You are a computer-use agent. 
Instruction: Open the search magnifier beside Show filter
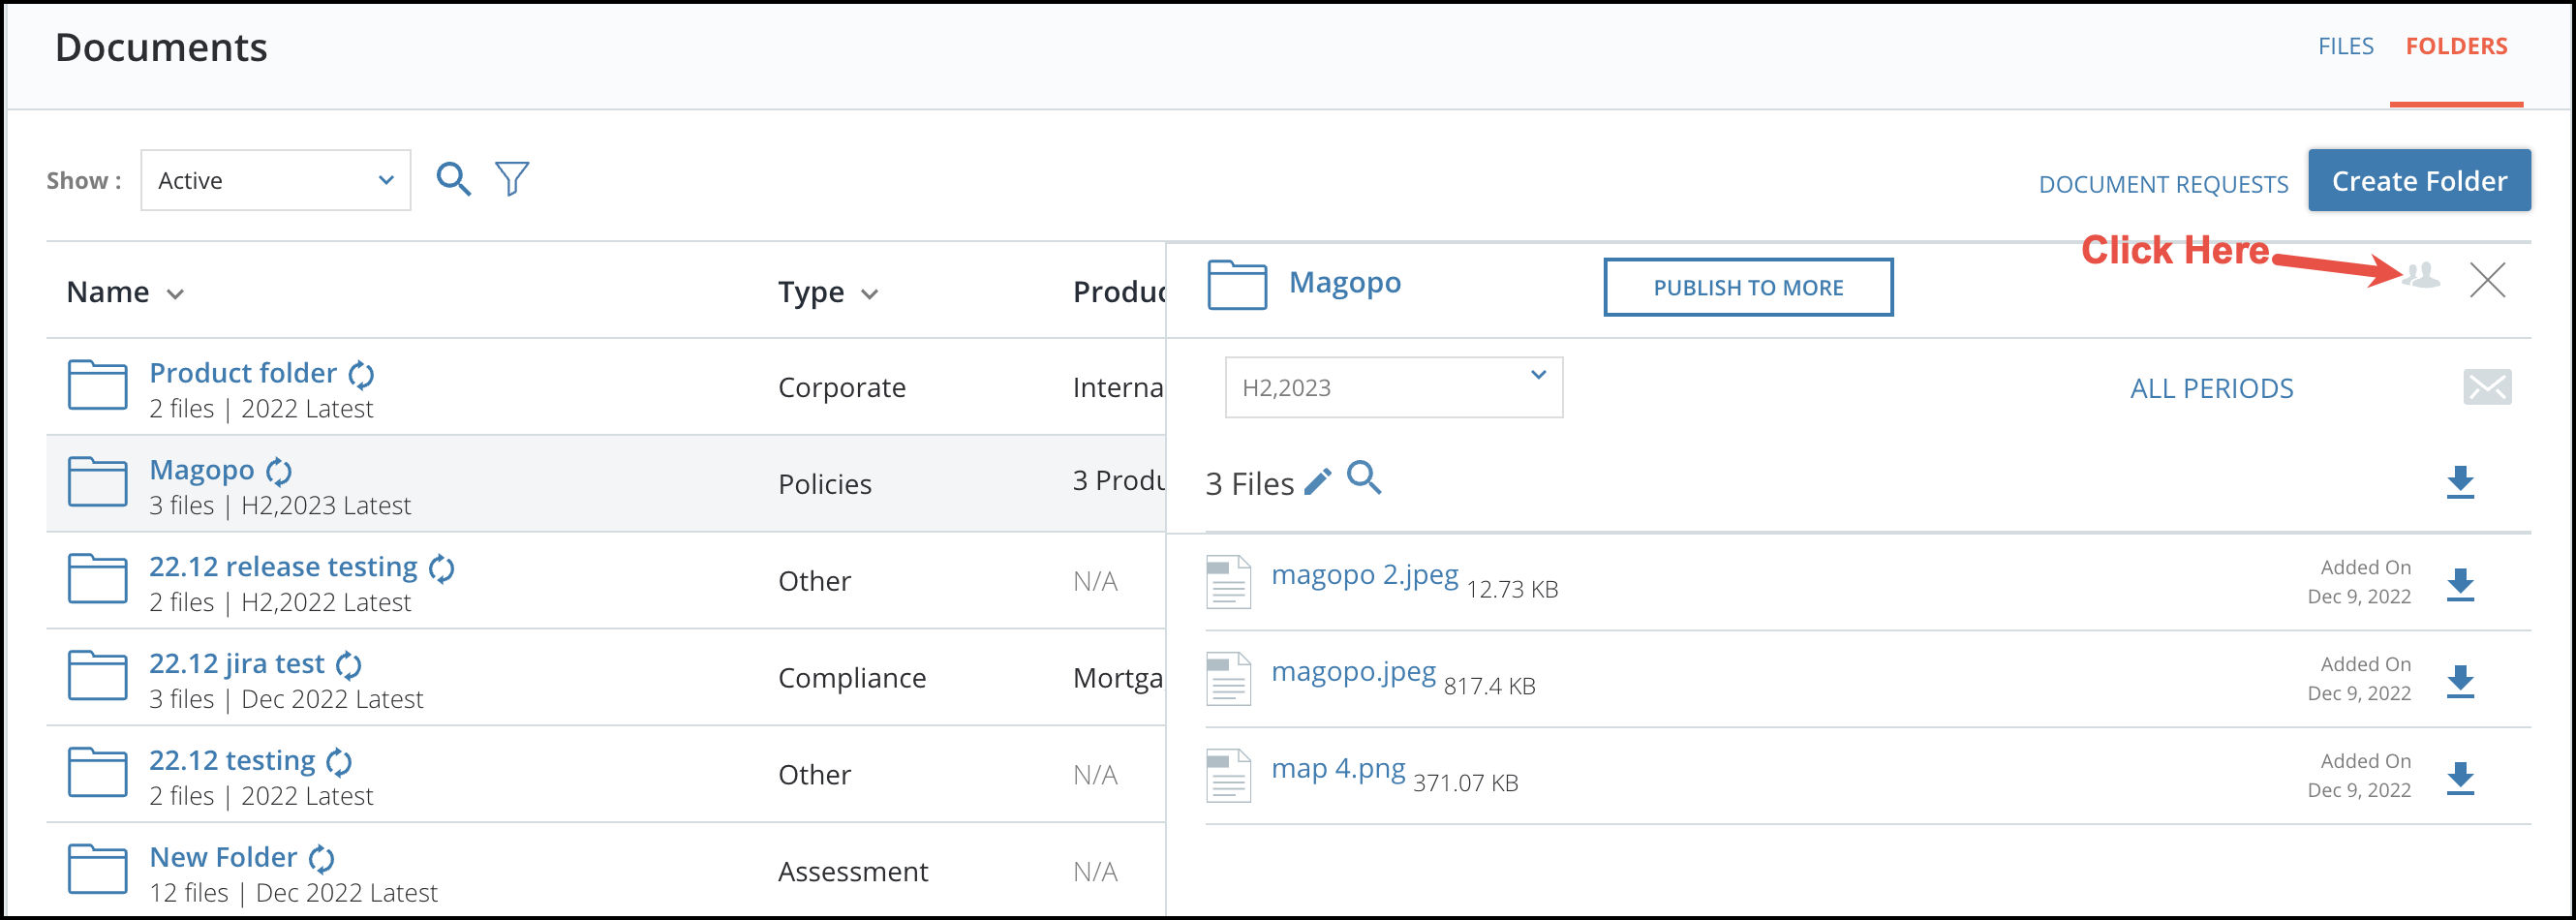453,179
